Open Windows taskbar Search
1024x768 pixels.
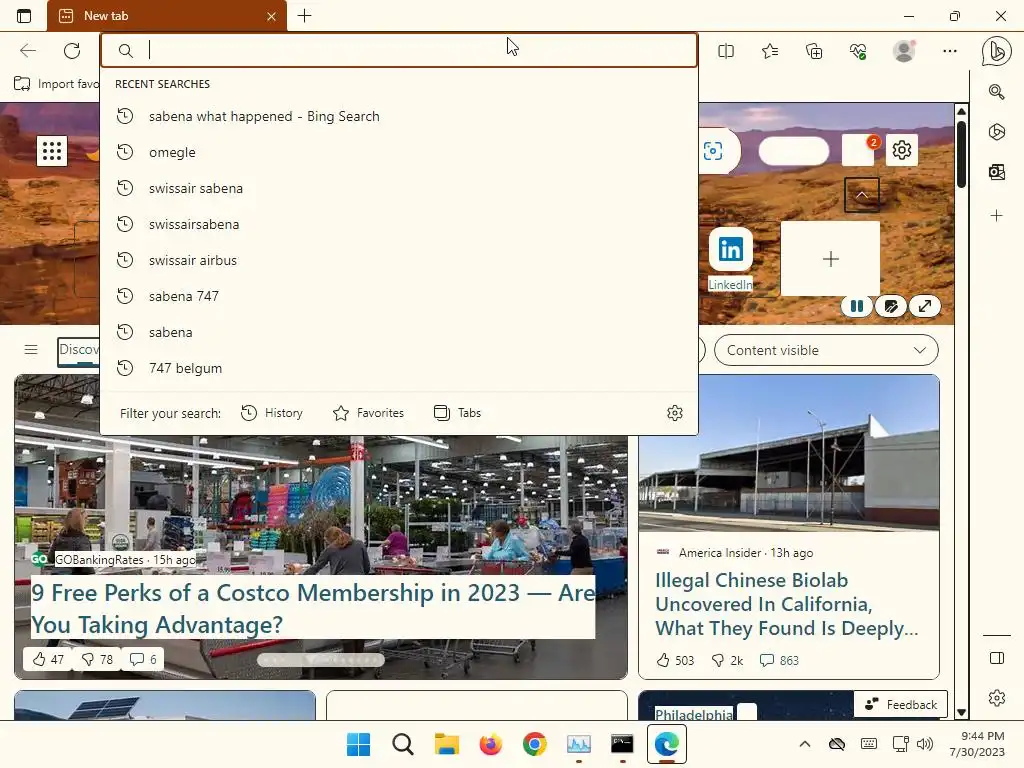(x=402, y=744)
